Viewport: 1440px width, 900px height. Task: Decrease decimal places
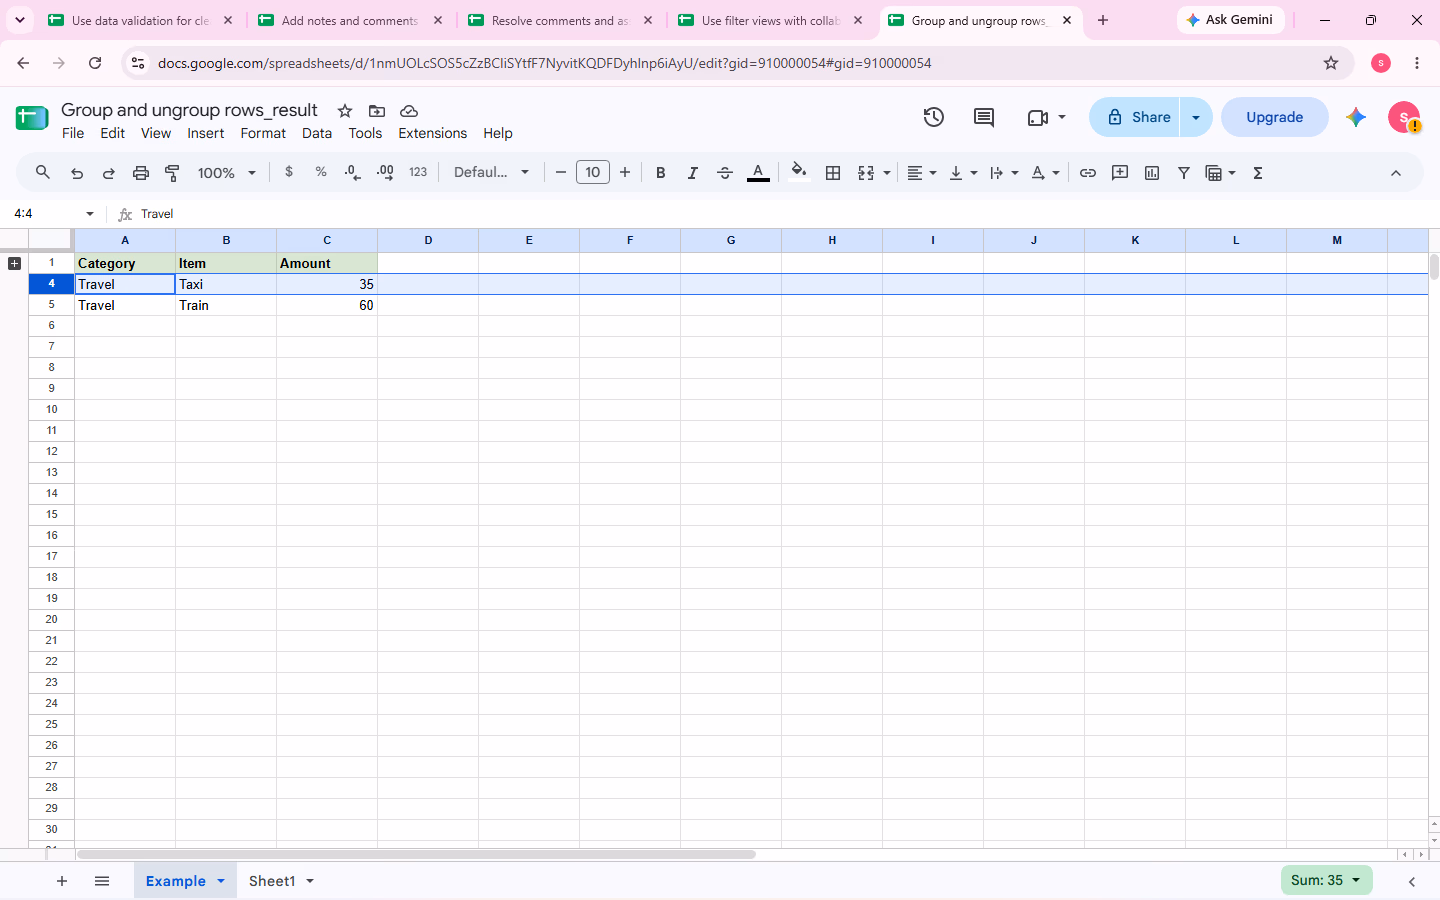pyautogui.click(x=352, y=172)
